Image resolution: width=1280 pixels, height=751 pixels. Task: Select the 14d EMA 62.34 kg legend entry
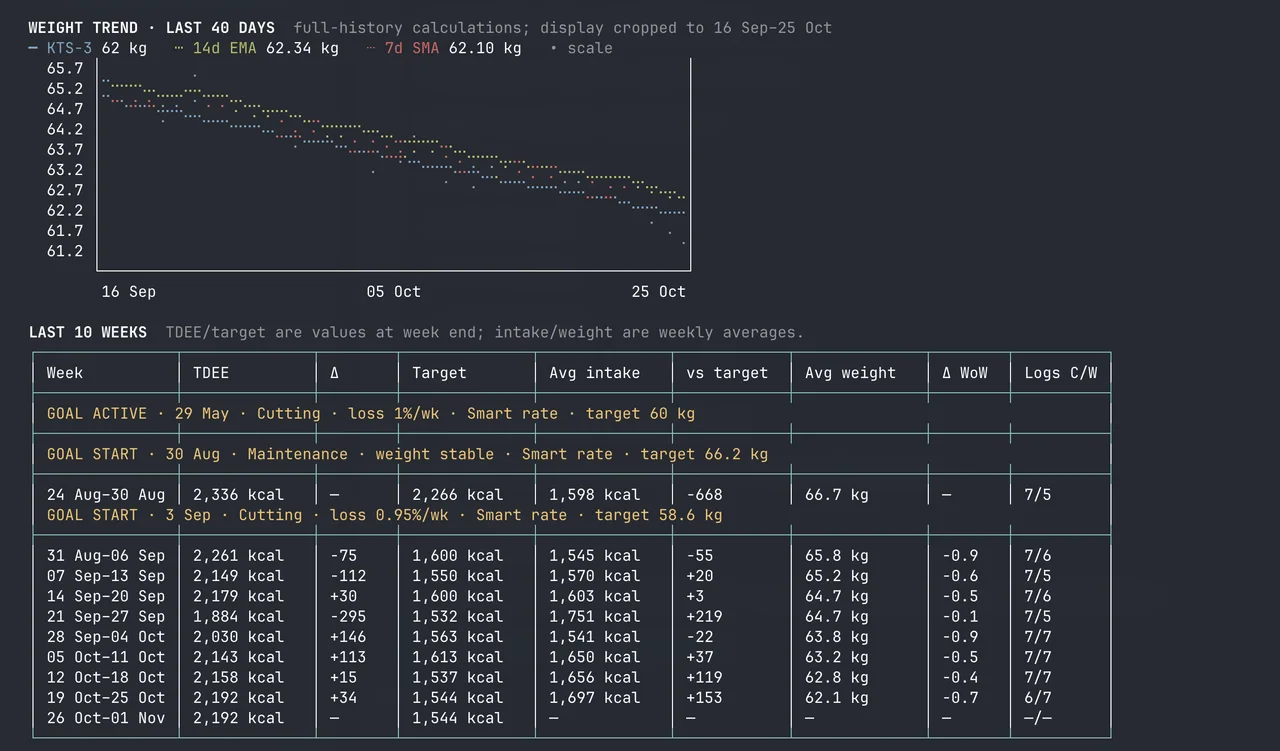[x=256, y=48]
